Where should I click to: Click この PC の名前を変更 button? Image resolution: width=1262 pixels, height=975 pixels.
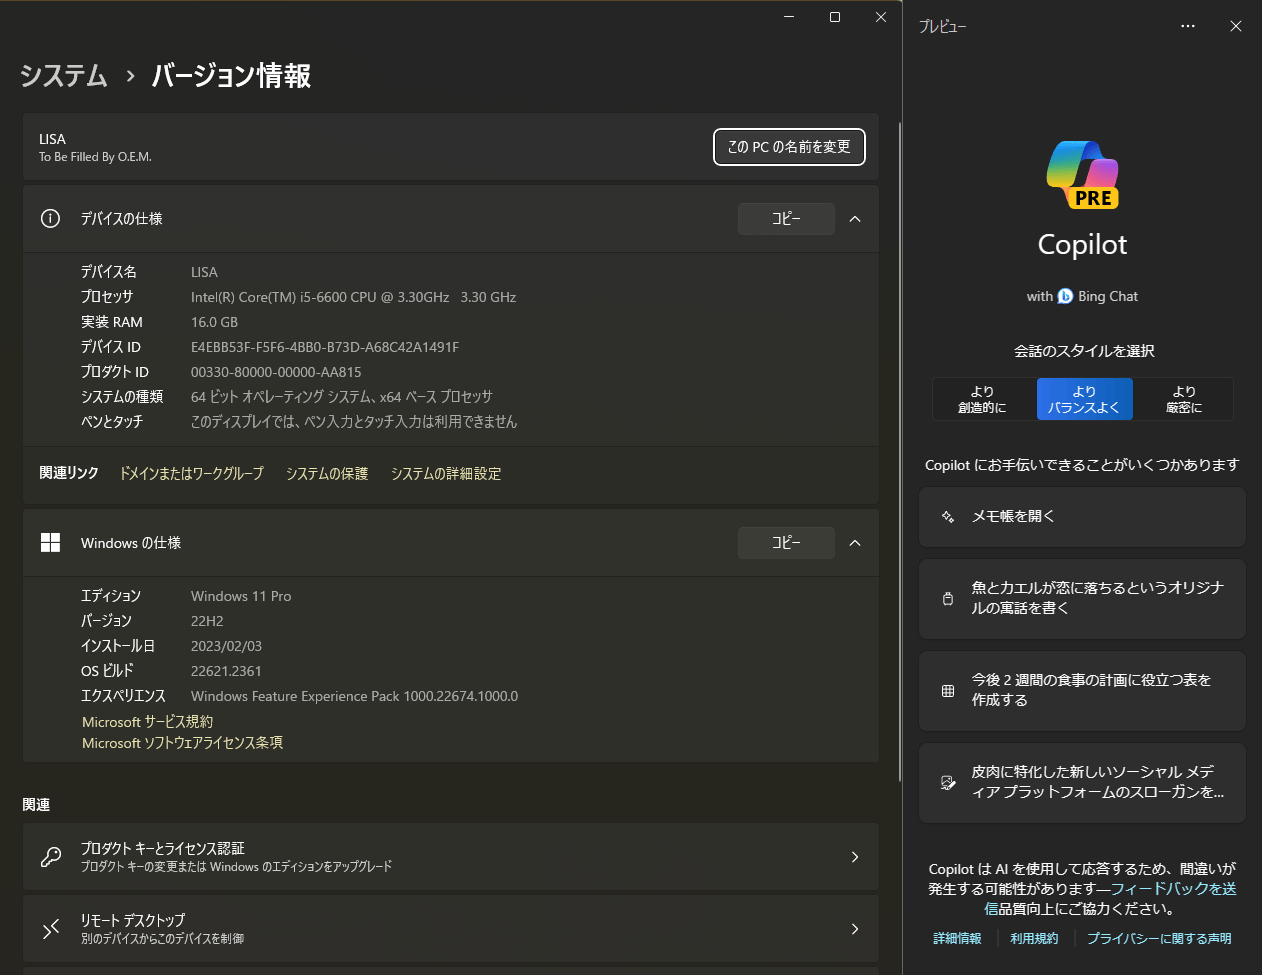click(x=789, y=147)
